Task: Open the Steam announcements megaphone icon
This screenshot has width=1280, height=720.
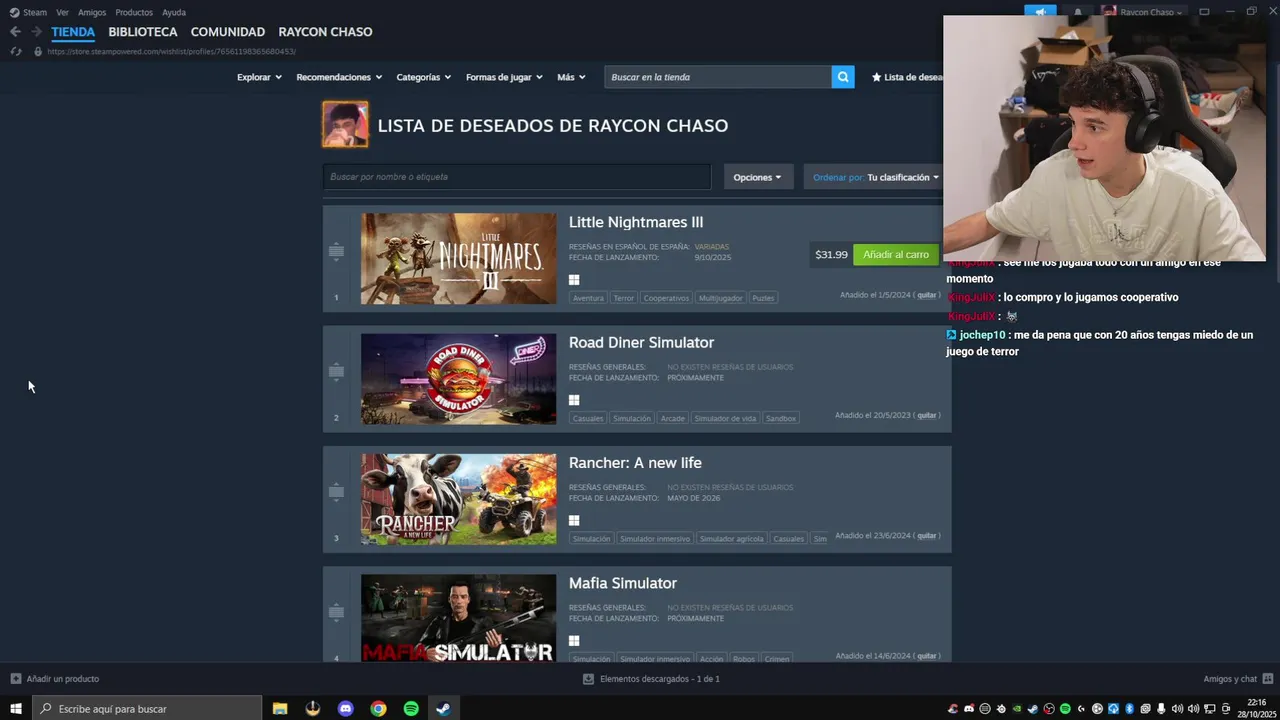Action: tap(1040, 12)
